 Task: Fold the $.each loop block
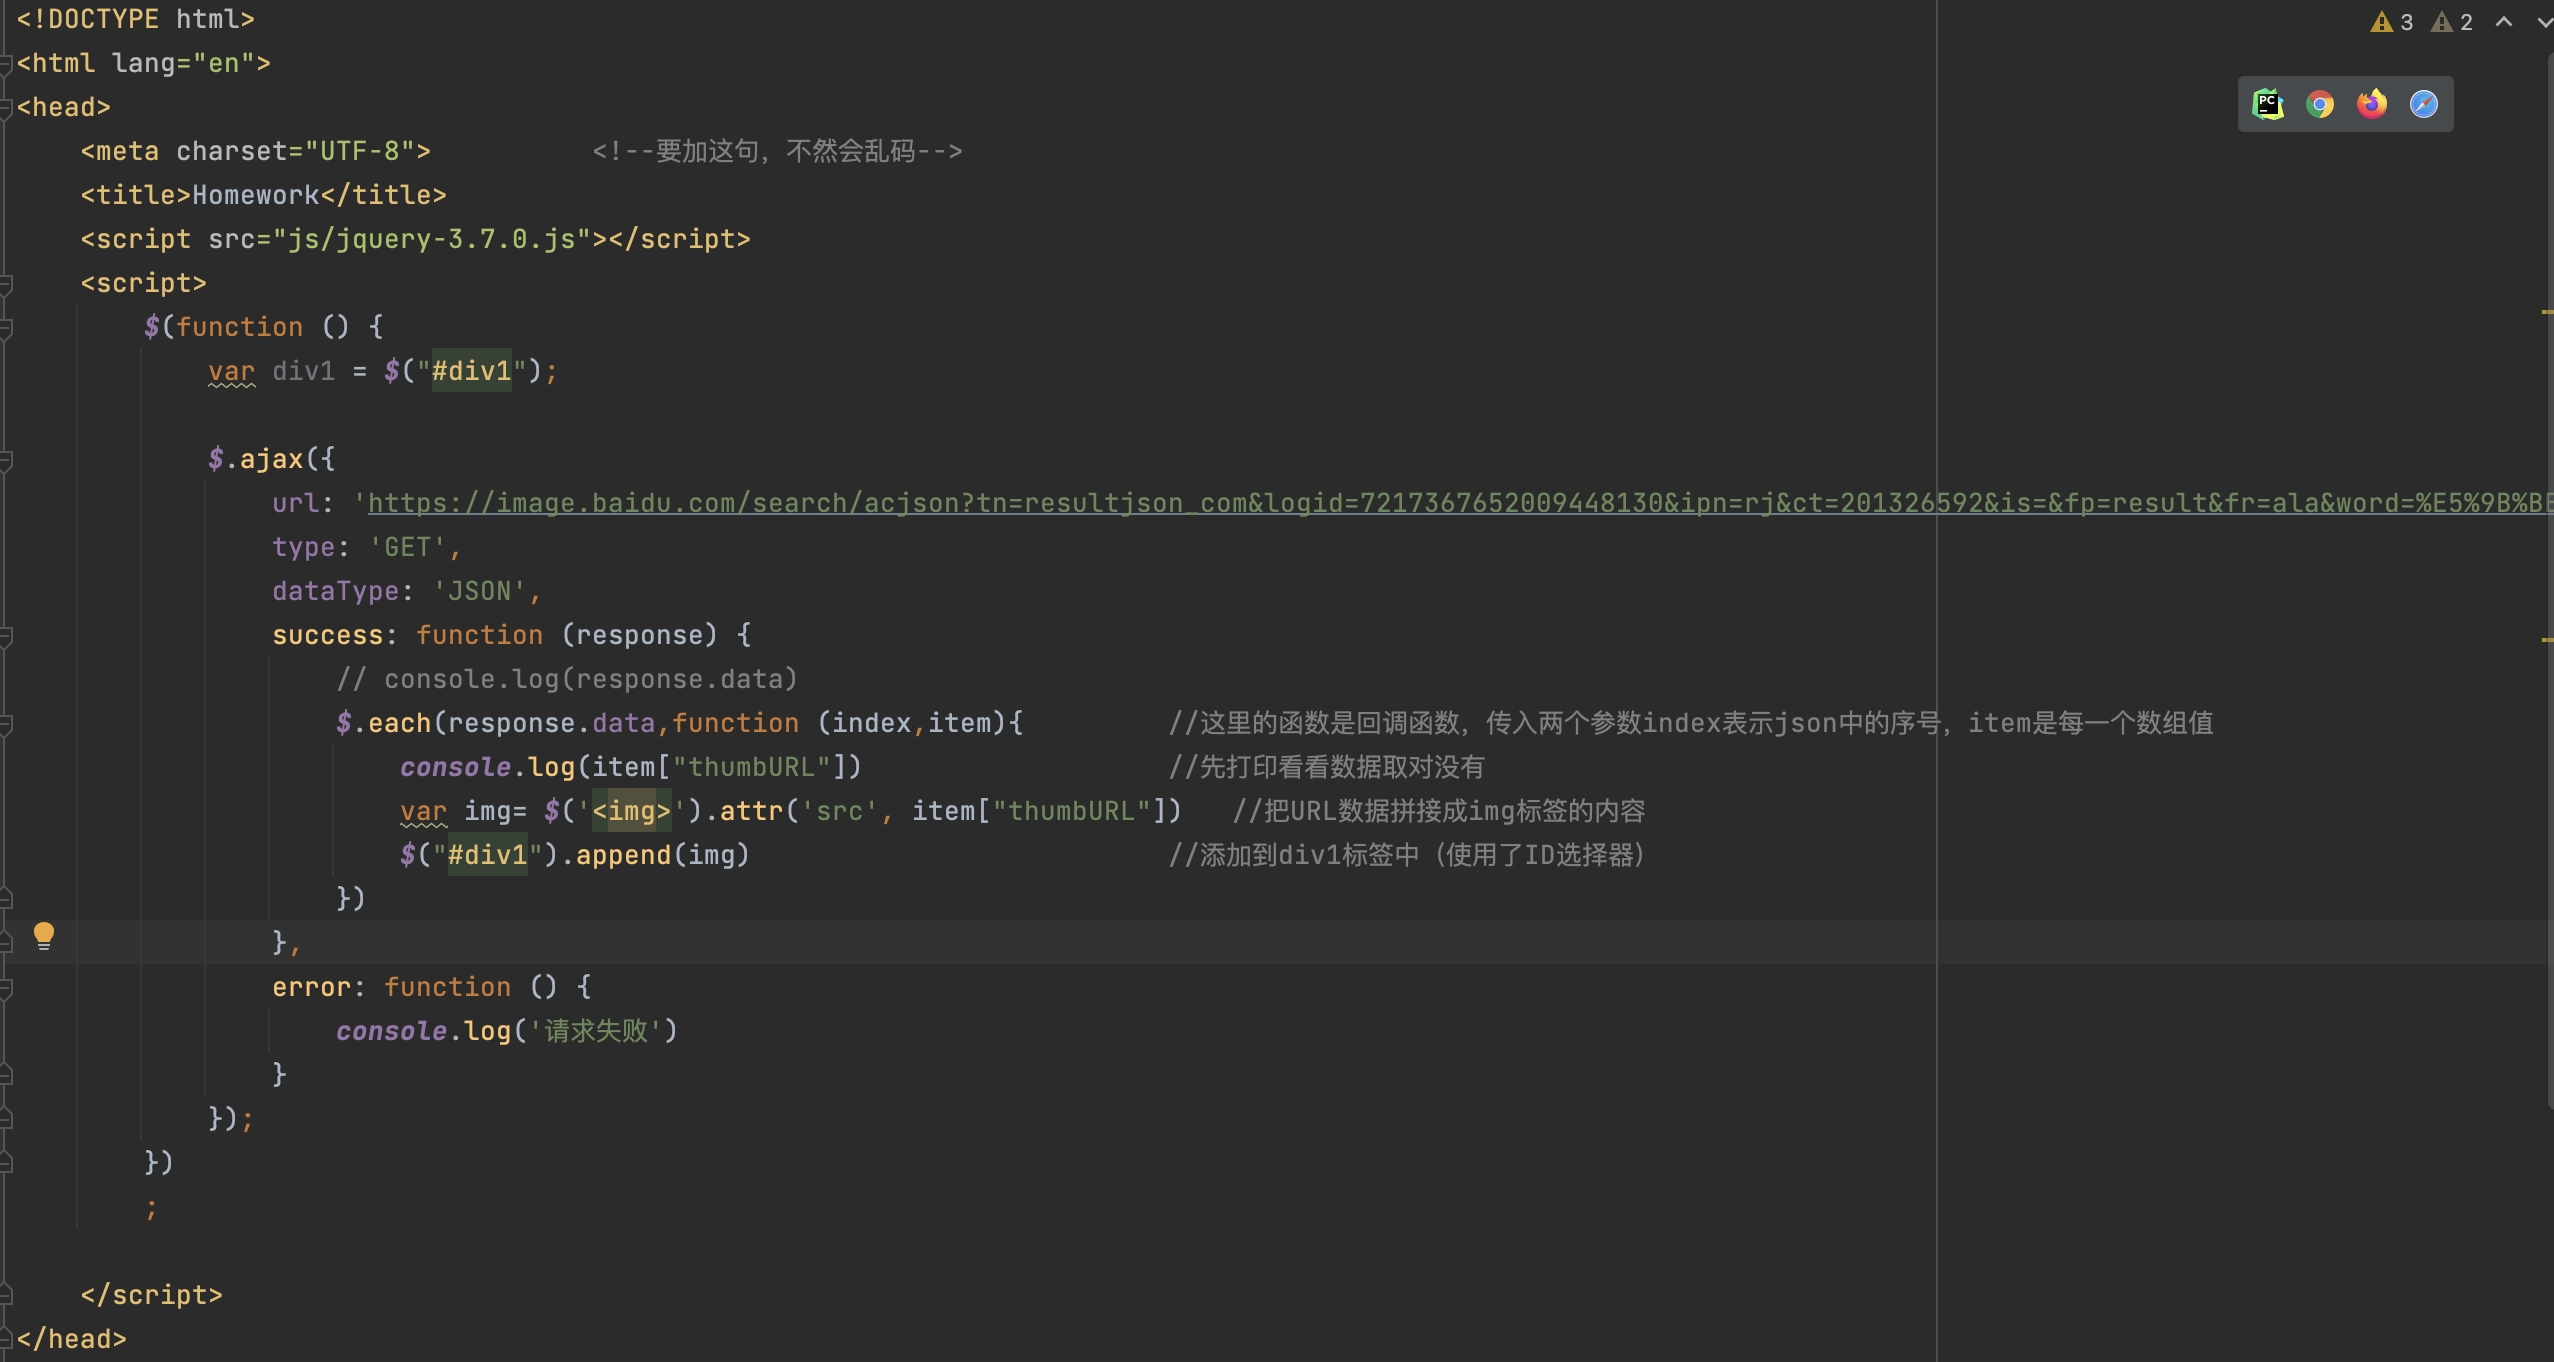pyautogui.click(x=6, y=724)
